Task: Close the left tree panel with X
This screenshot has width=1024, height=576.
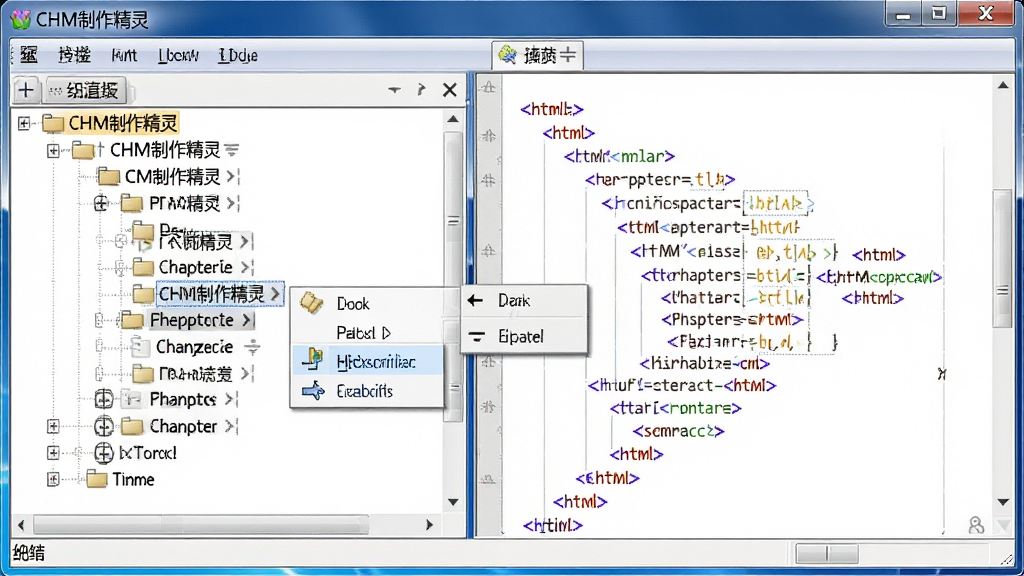Action: click(x=449, y=89)
